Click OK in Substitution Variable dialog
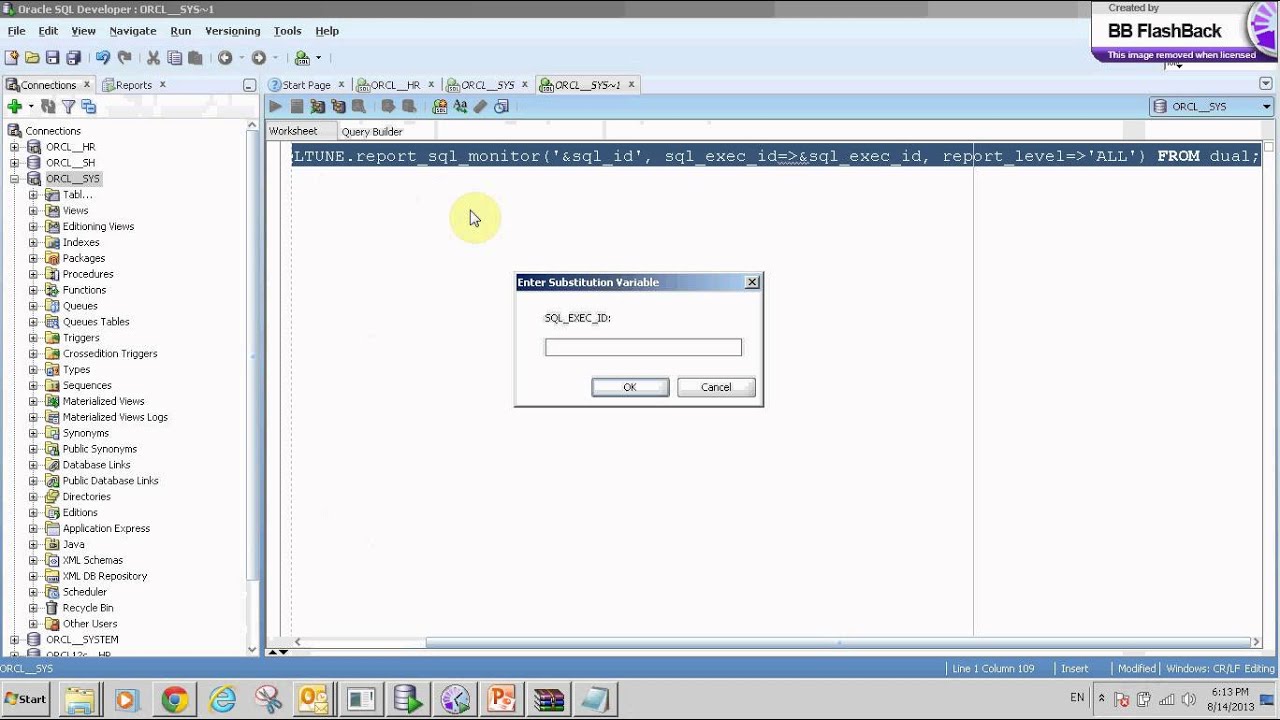Viewport: 1280px width, 720px height. 630,387
